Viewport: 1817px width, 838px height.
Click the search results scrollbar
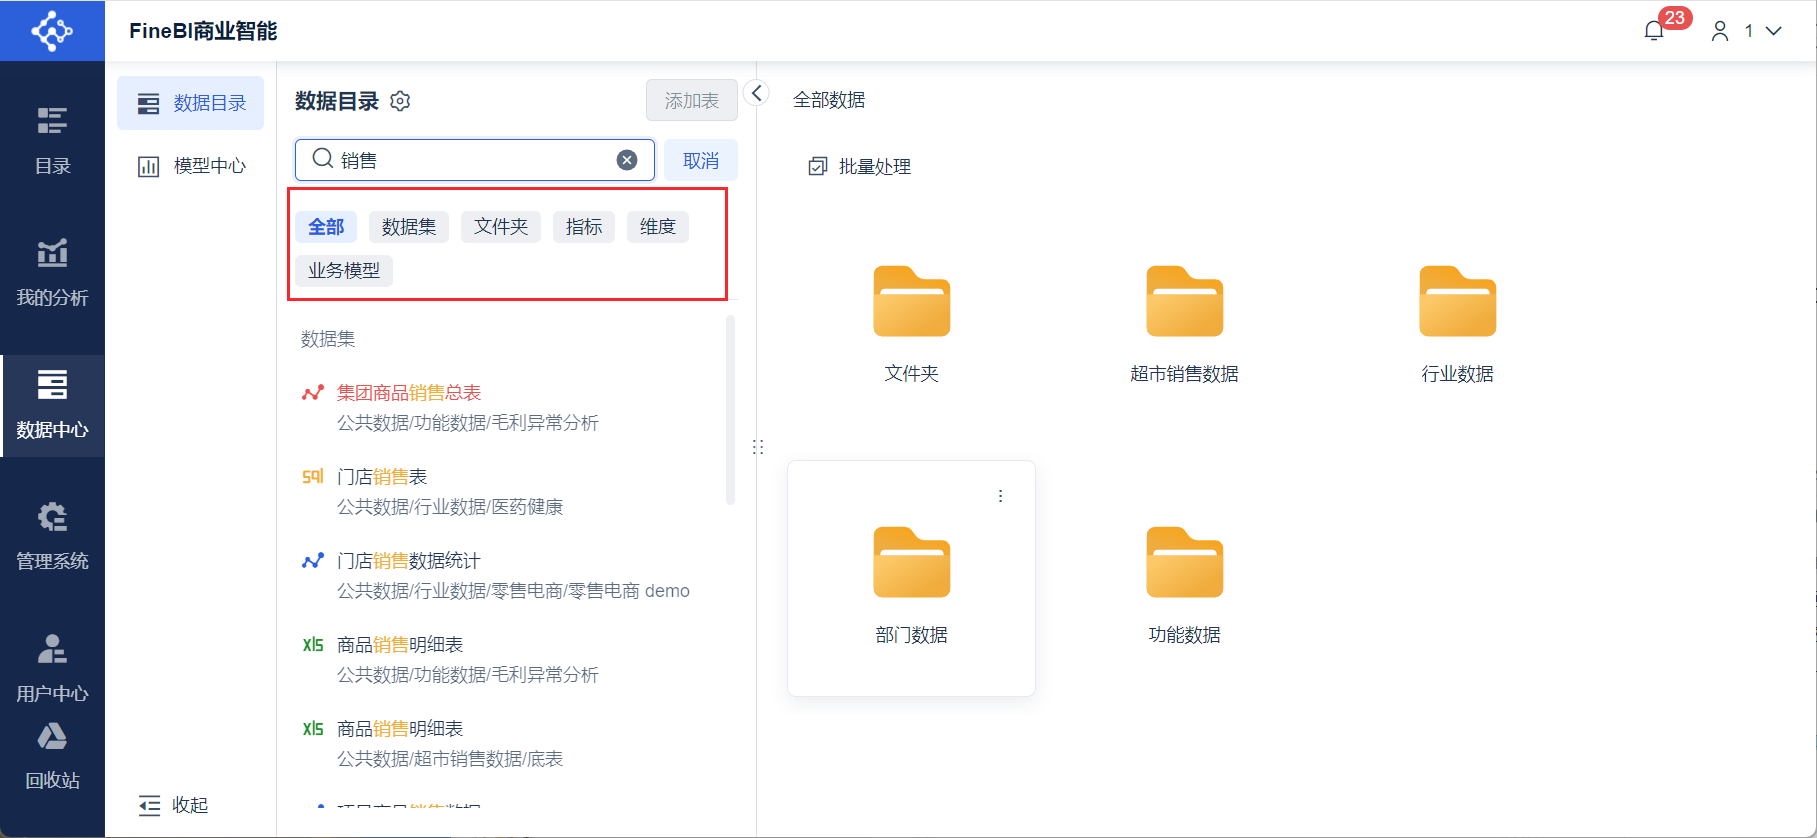click(730, 410)
